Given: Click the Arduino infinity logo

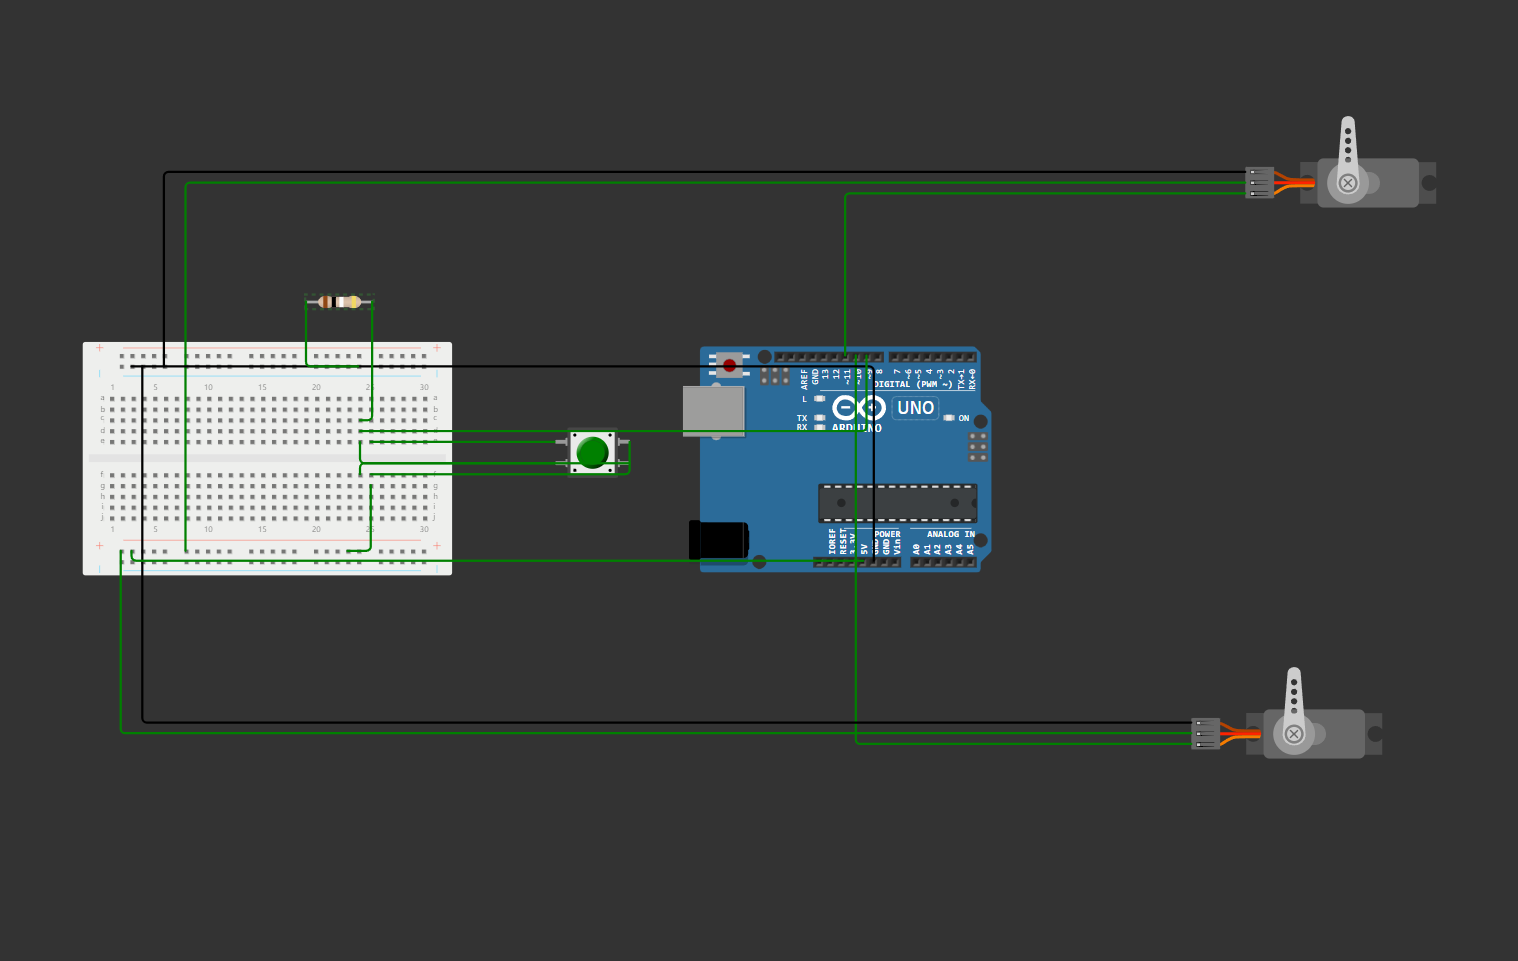Looking at the screenshot, I should 859,408.
